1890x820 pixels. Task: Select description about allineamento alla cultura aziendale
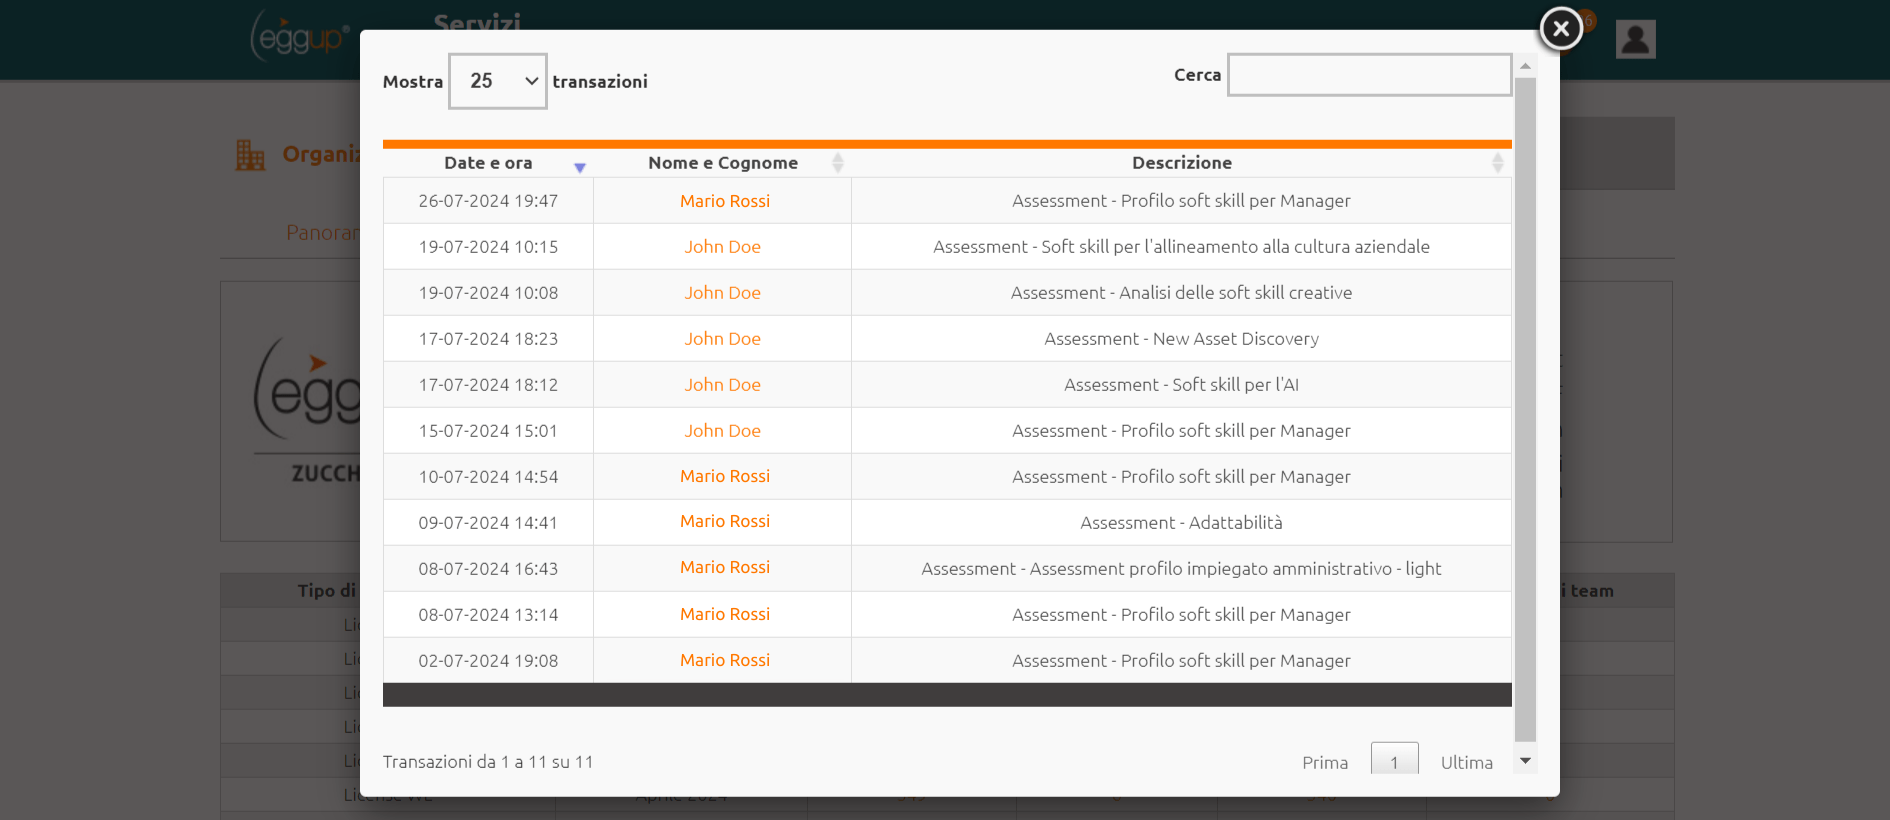[x=1181, y=247]
